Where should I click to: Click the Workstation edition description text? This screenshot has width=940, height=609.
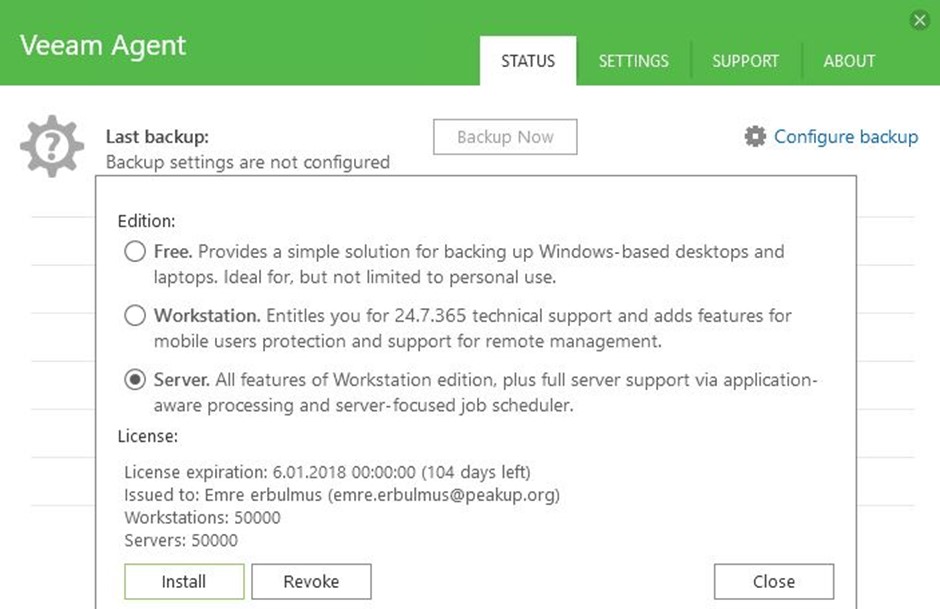[x=472, y=328]
